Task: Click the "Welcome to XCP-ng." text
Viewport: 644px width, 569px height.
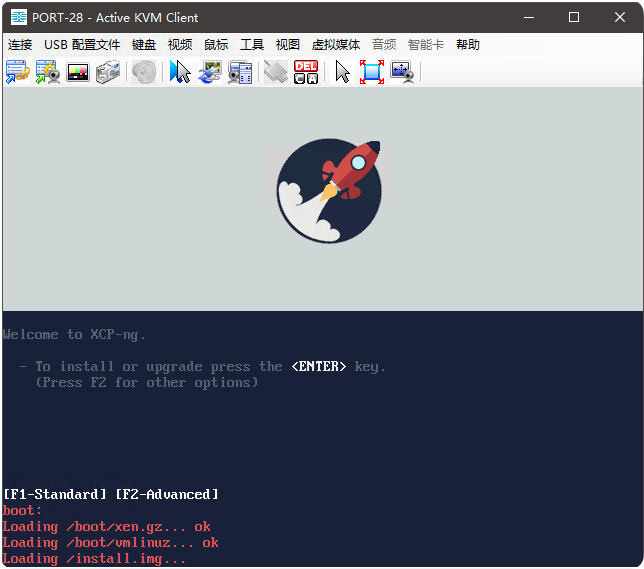Action: pos(74,334)
